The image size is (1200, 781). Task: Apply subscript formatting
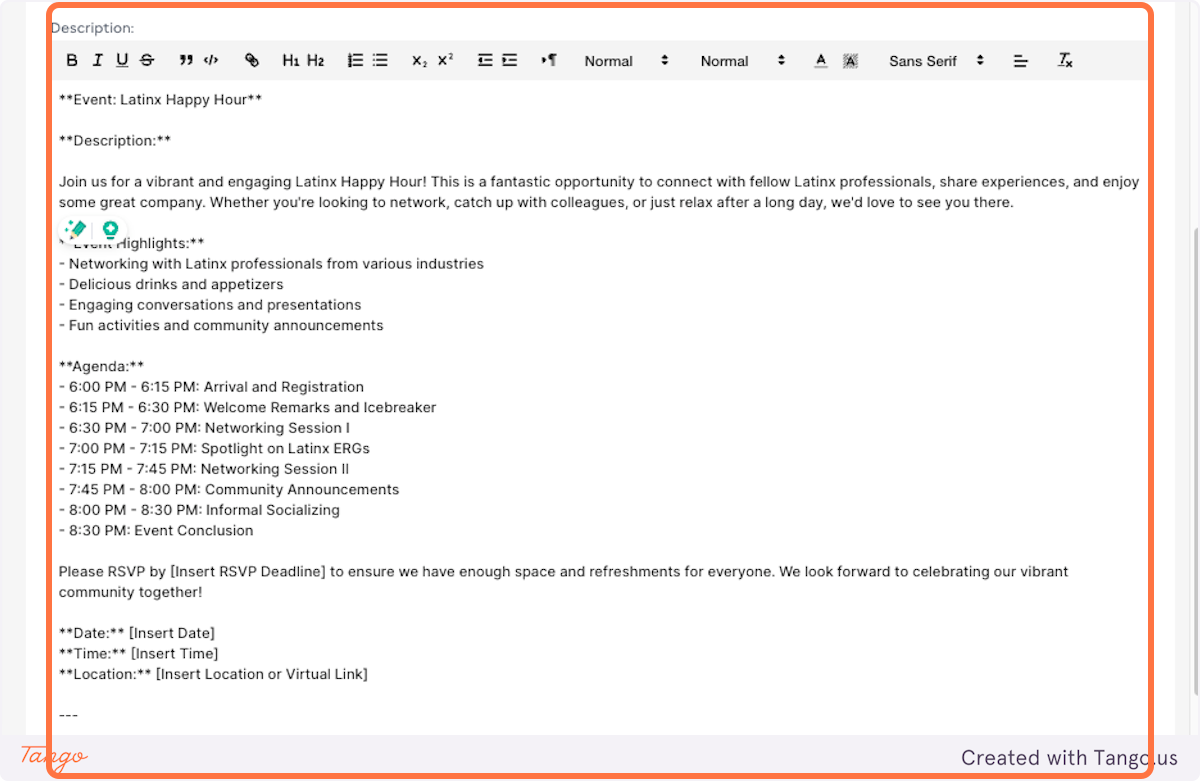pos(420,61)
